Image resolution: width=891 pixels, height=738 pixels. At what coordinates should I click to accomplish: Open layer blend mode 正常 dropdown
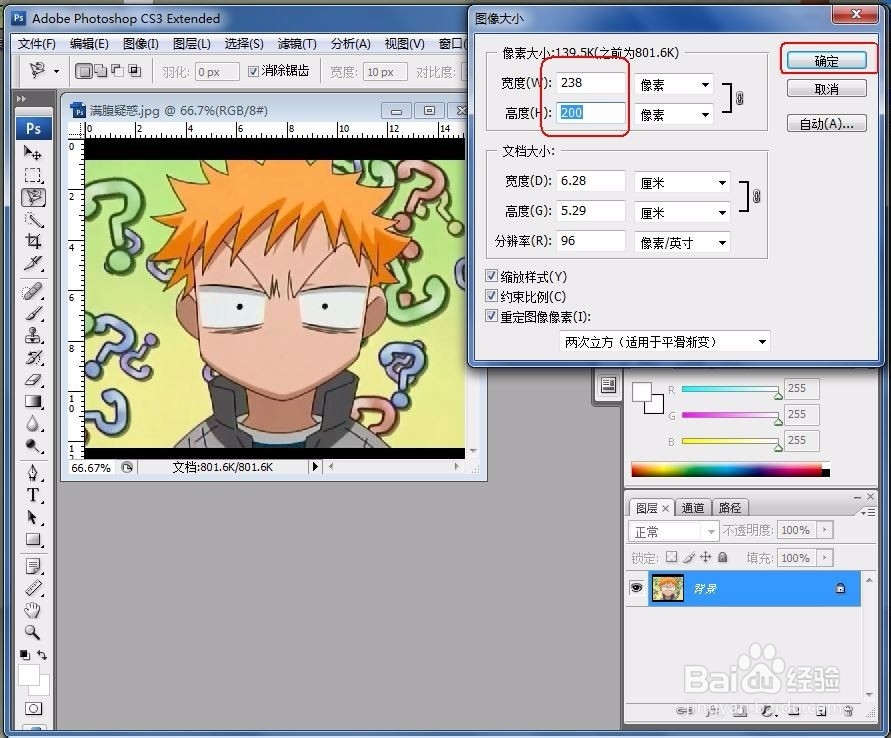673,532
